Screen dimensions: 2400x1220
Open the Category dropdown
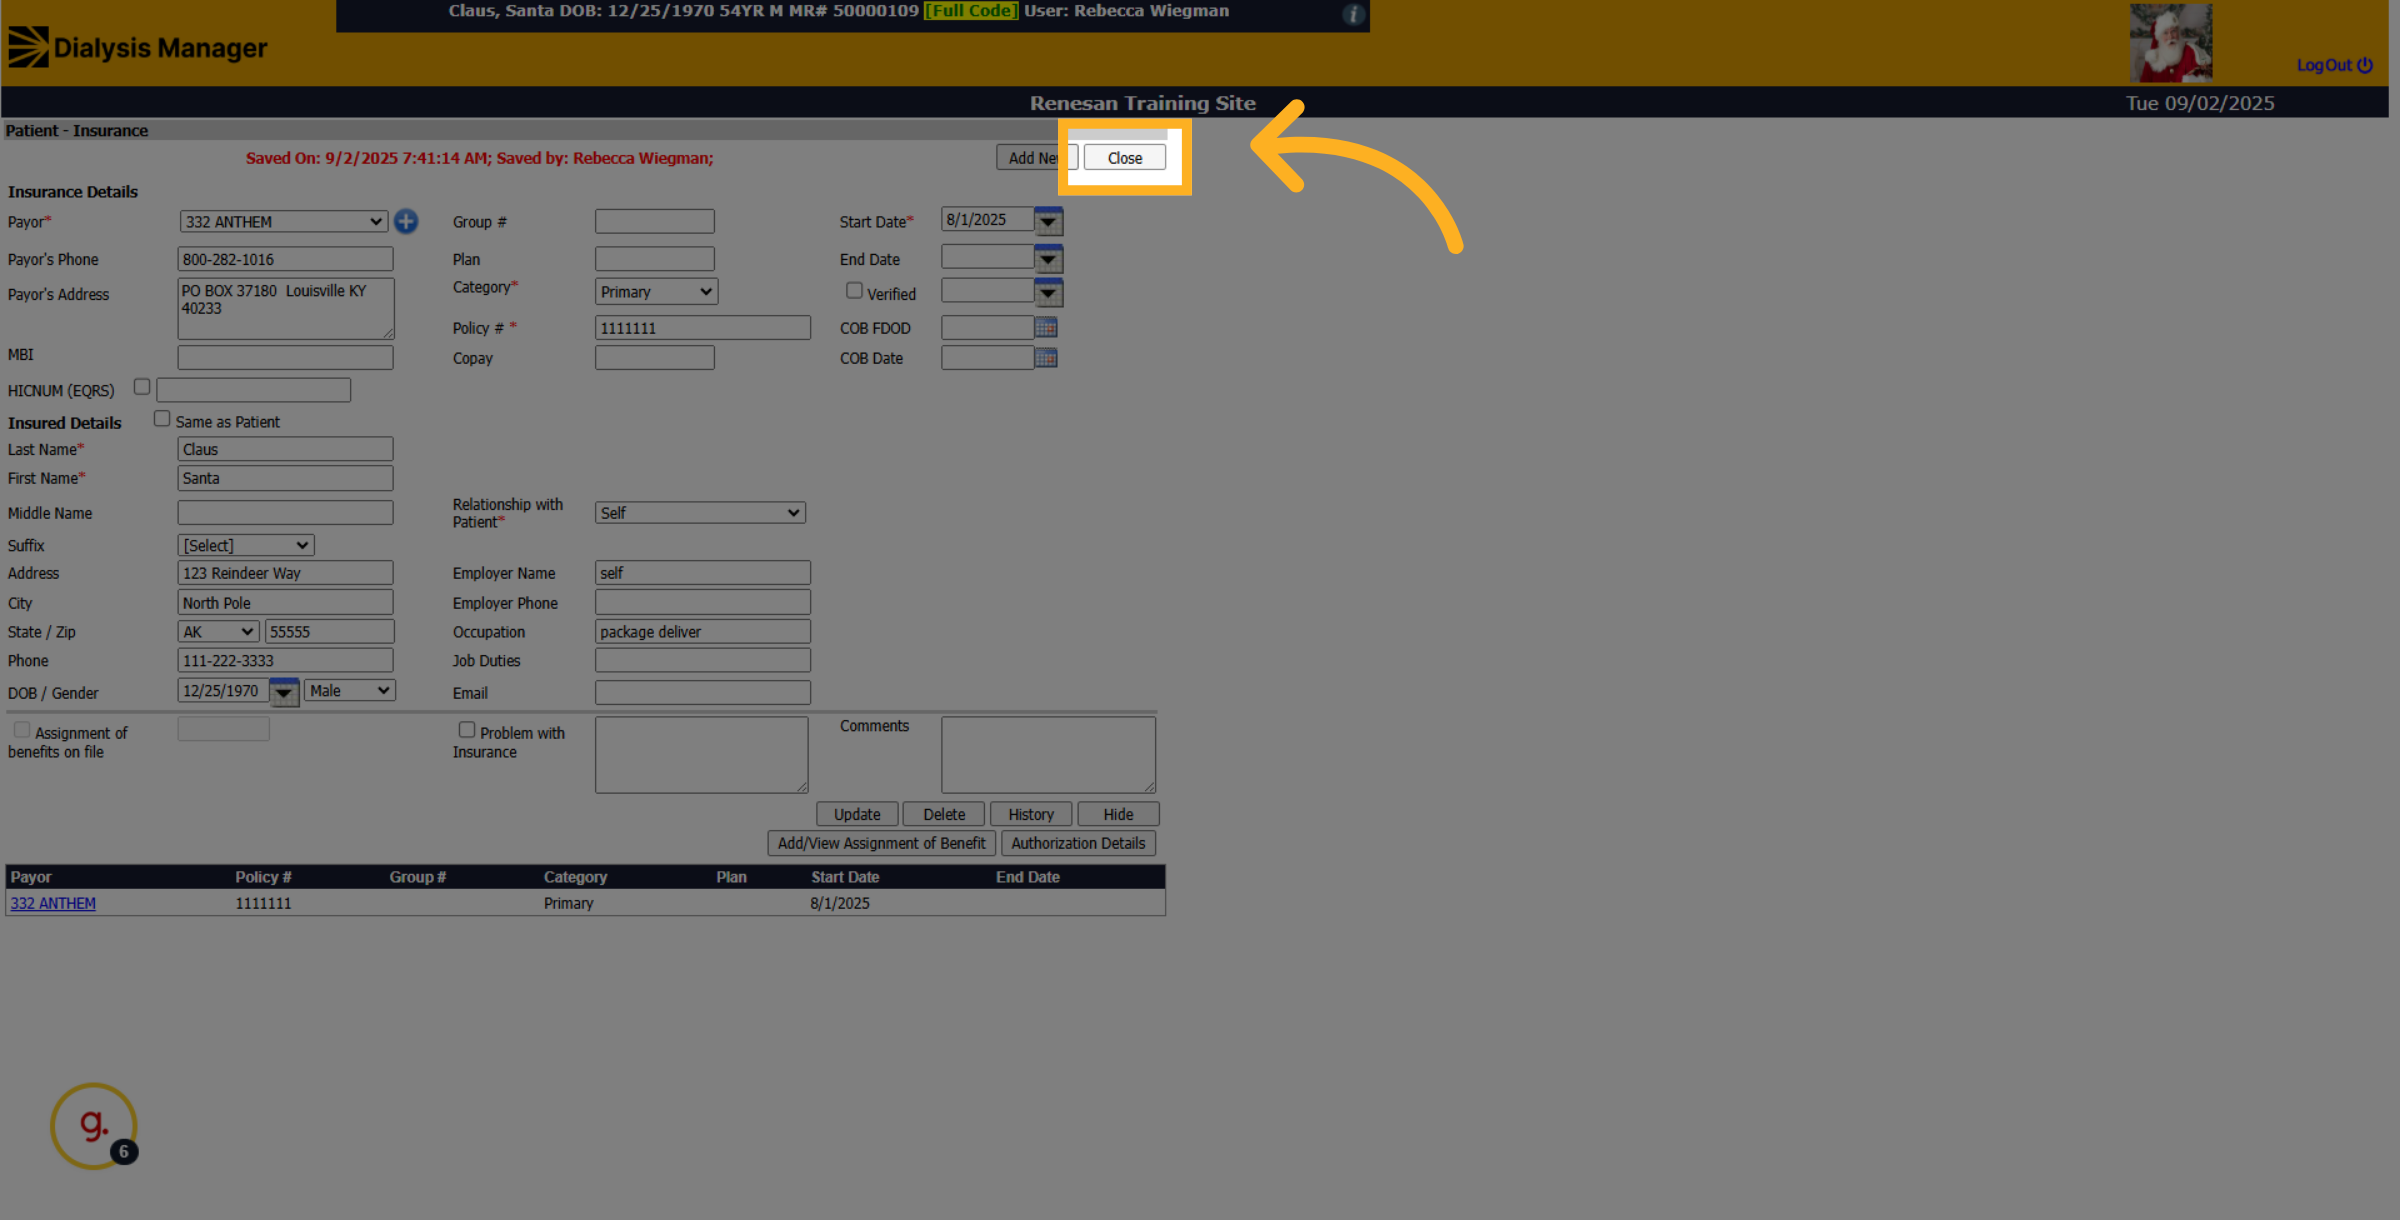(656, 291)
